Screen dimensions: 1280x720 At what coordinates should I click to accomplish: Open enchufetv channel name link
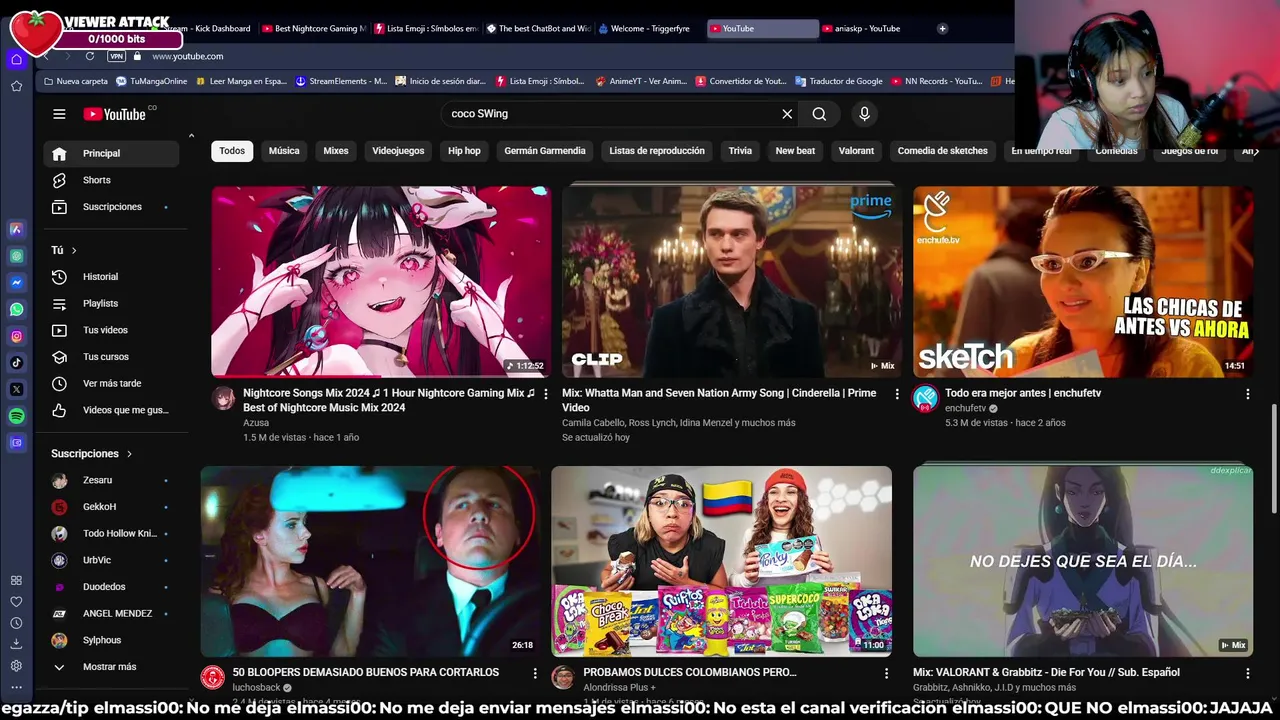[965, 408]
